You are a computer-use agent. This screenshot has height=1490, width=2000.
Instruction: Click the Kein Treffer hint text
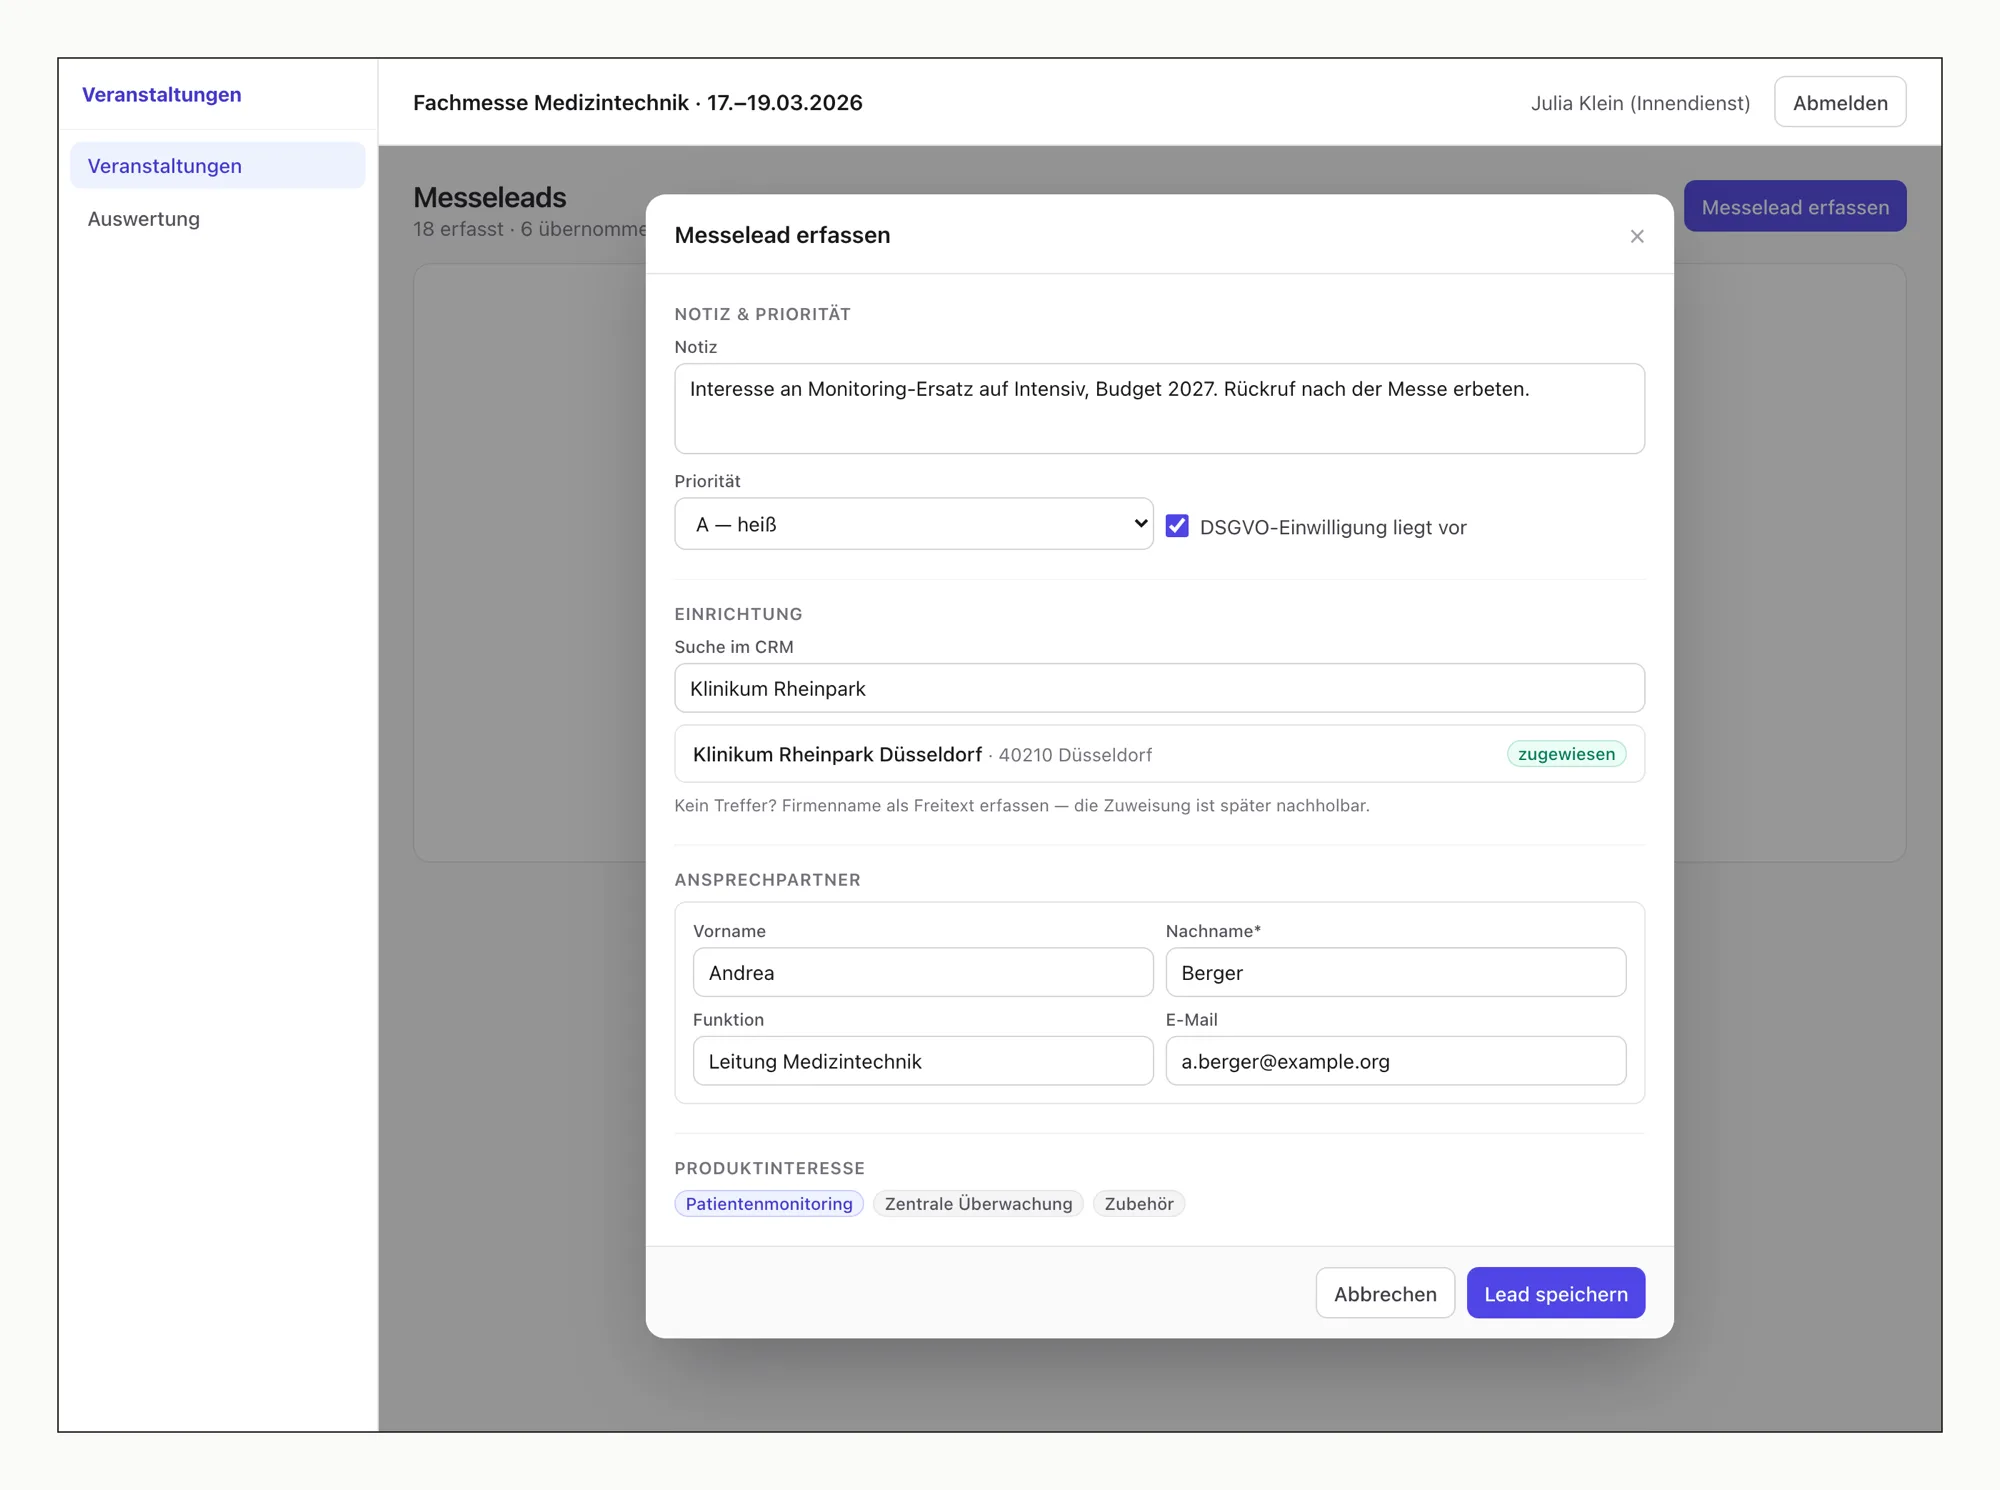click(1022, 805)
